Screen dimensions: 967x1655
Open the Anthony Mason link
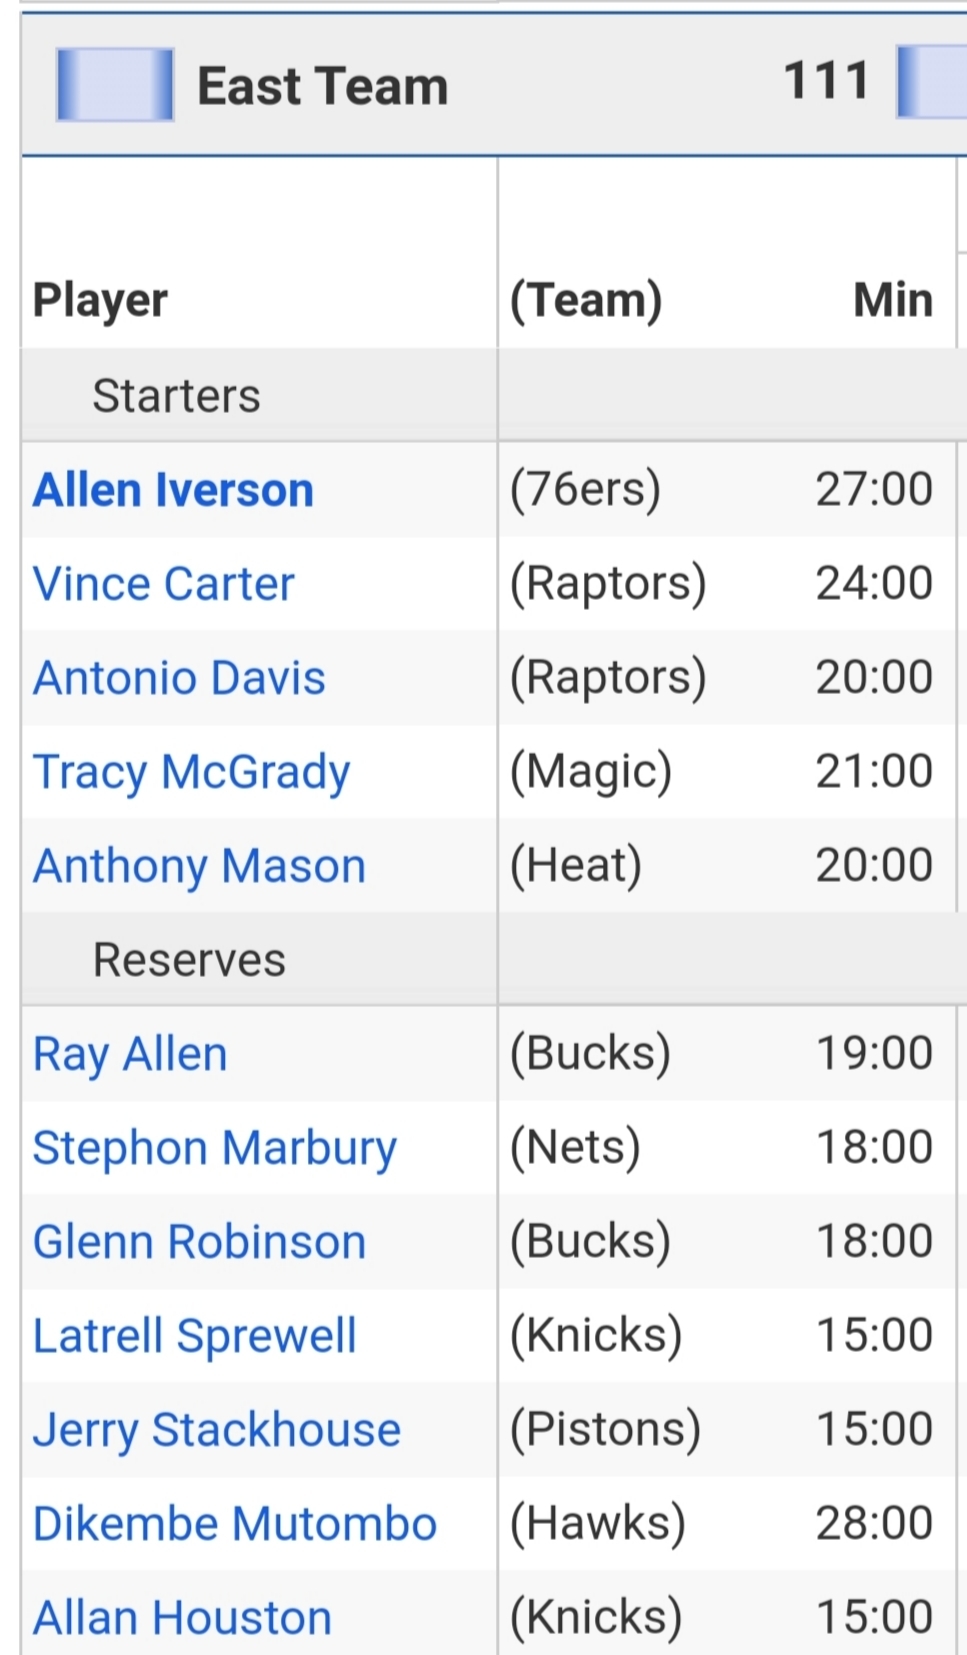click(x=199, y=866)
